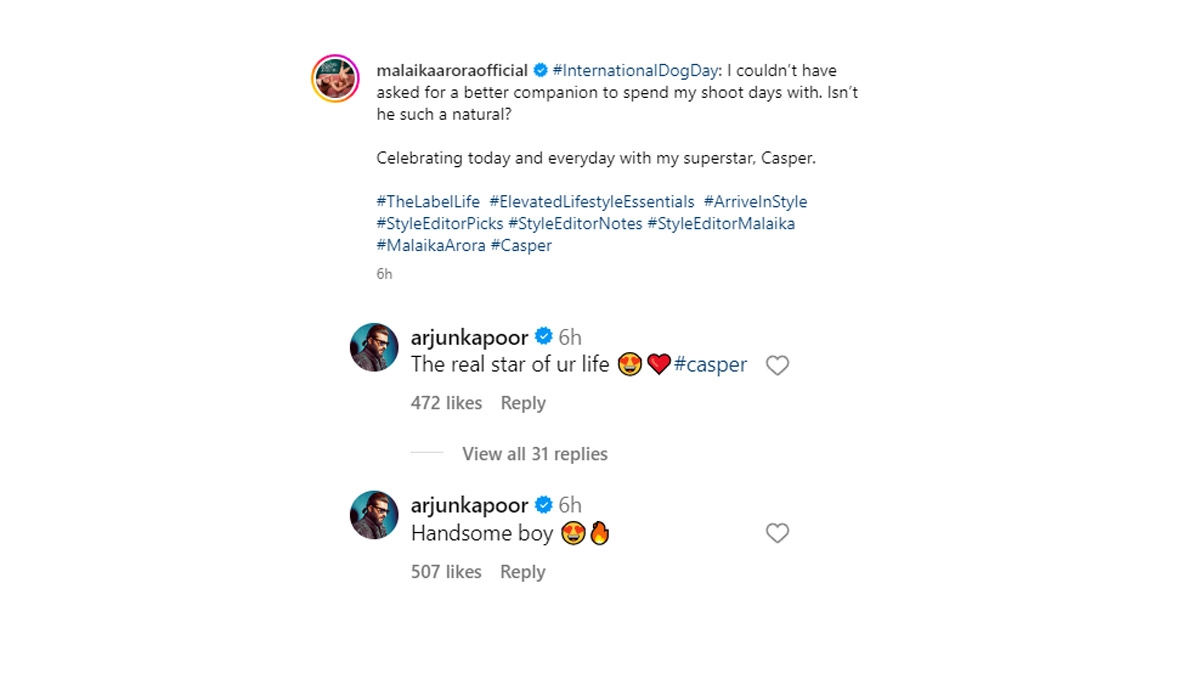1200x675 pixels.
Task: Expand View all 31 replies
Action: tap(534, 454)
